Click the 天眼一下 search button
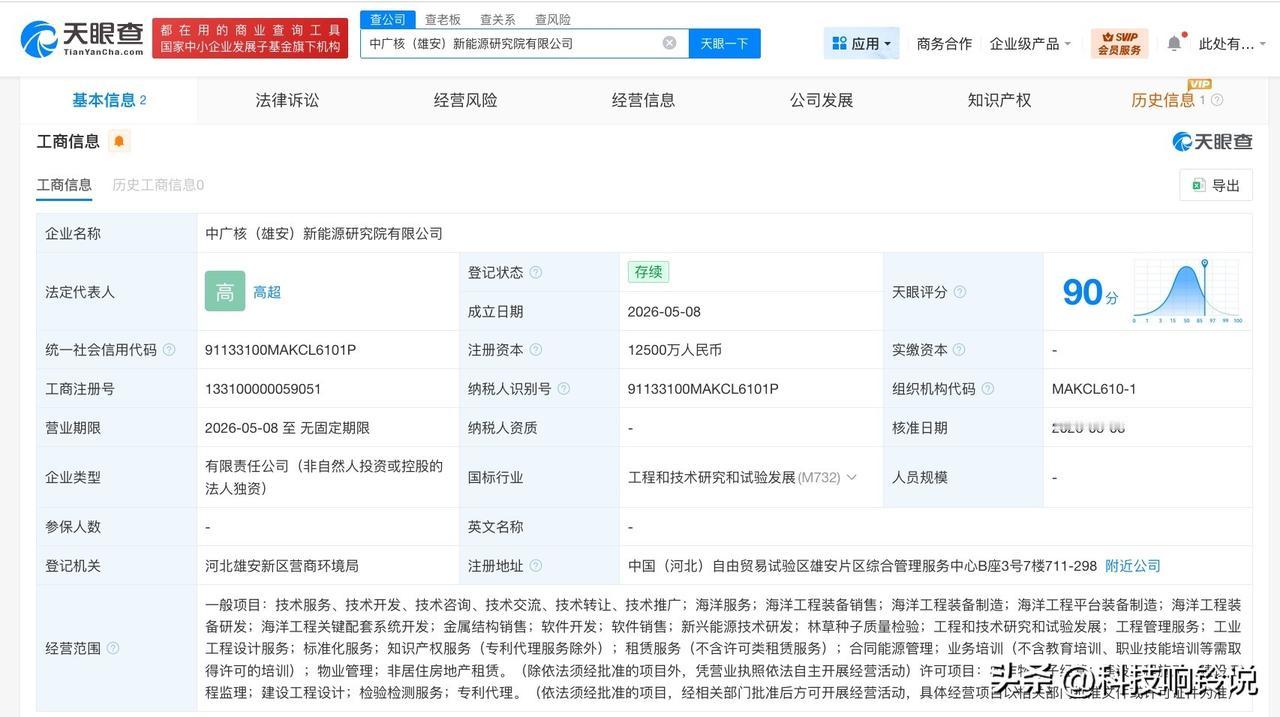The height and width of the screenshot is (717, 1280). (724, 43)
